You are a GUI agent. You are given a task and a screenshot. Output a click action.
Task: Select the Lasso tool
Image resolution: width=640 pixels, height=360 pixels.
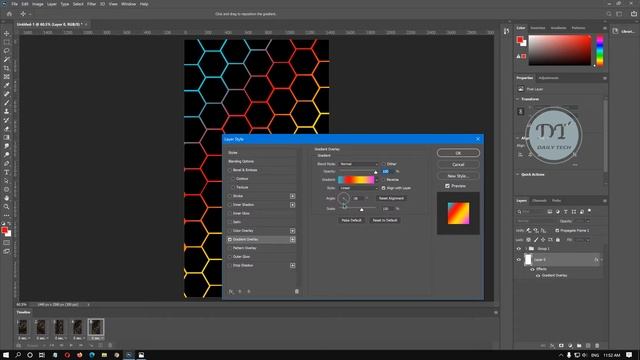point(7,51)
